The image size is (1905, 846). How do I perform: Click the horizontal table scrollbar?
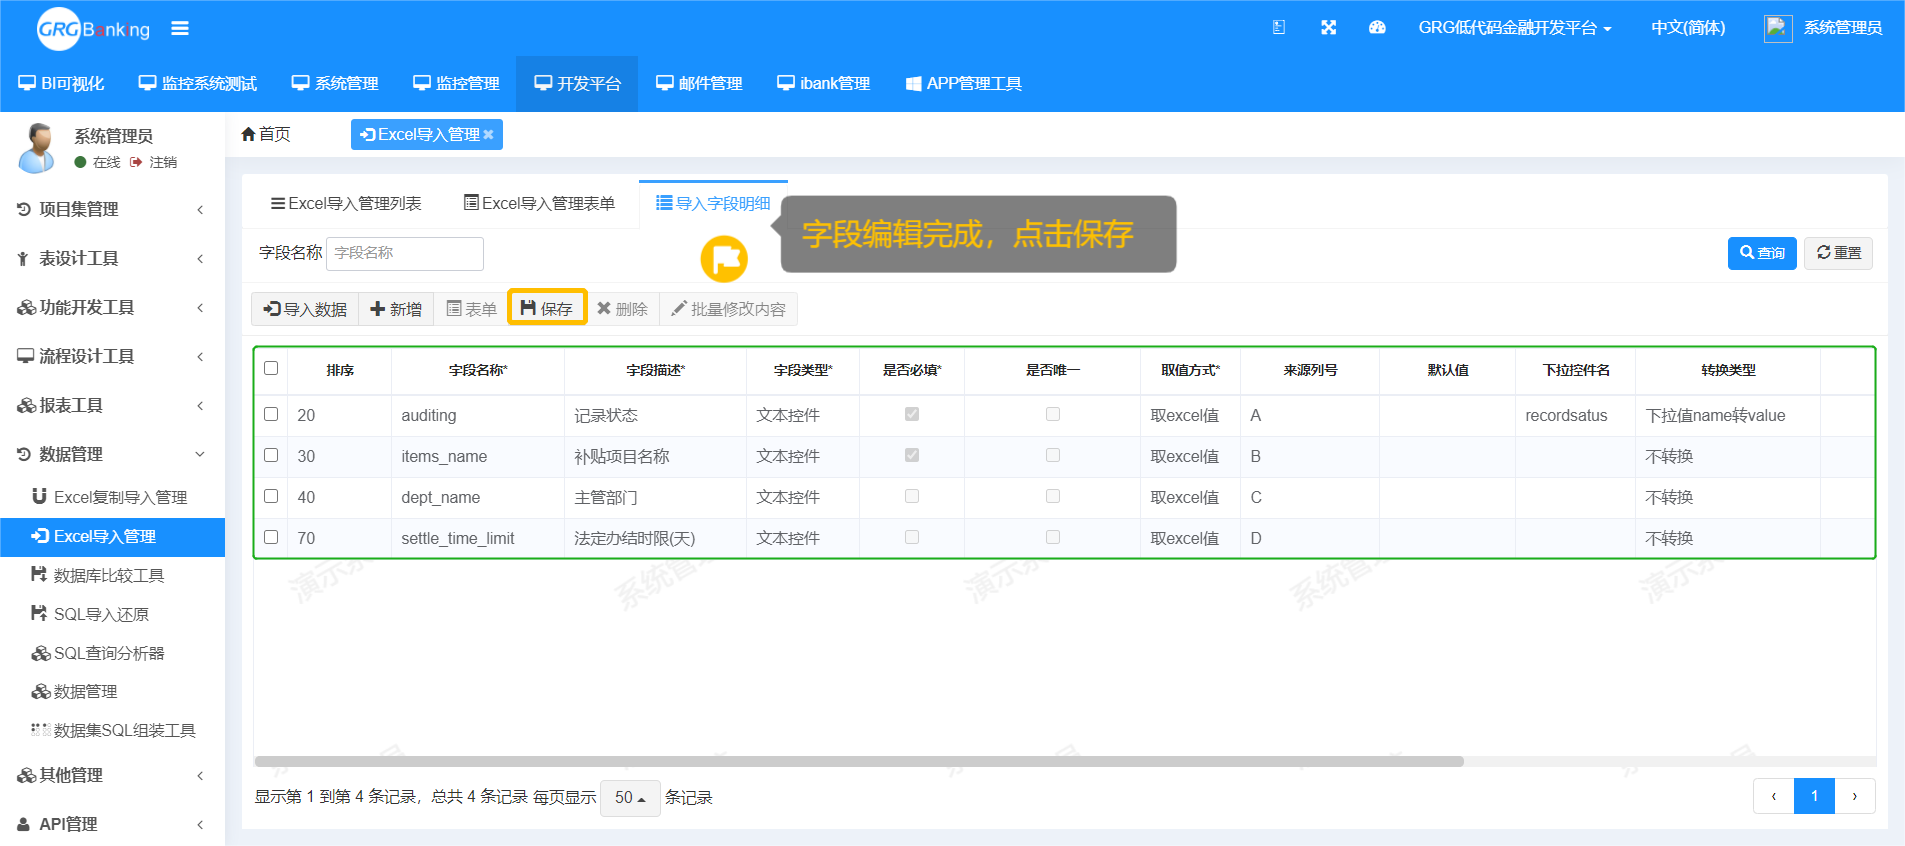[859, 761]
